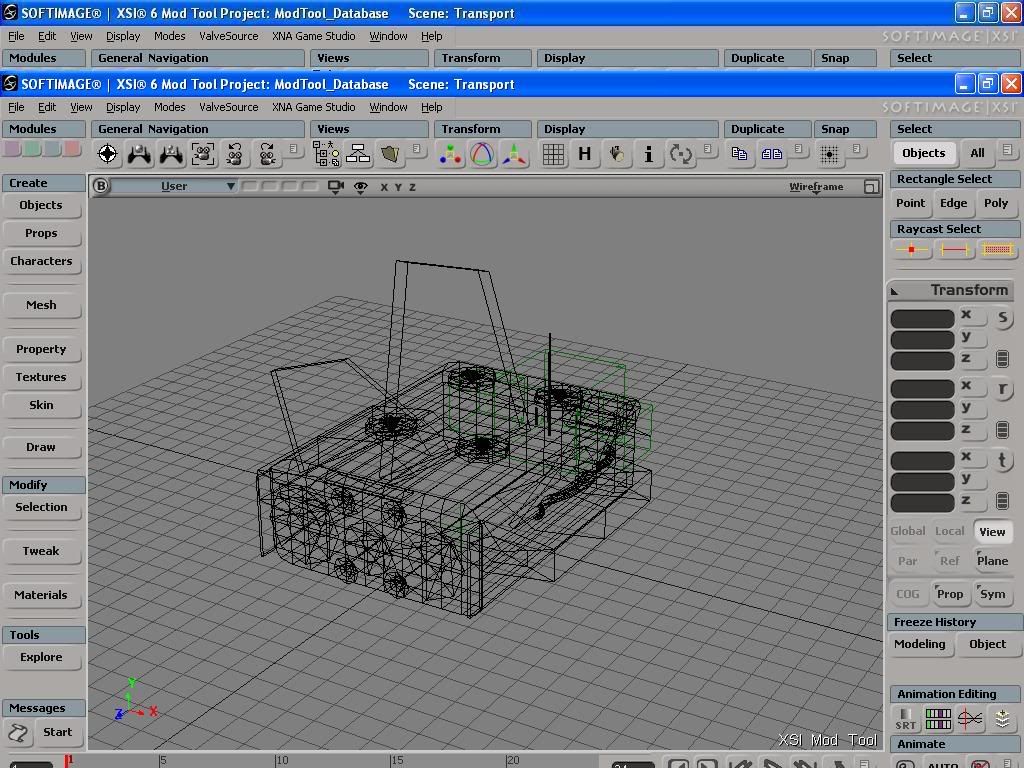
Task: Toggle View transform mode
Action: pyautogui.click(x=992, y=532)
